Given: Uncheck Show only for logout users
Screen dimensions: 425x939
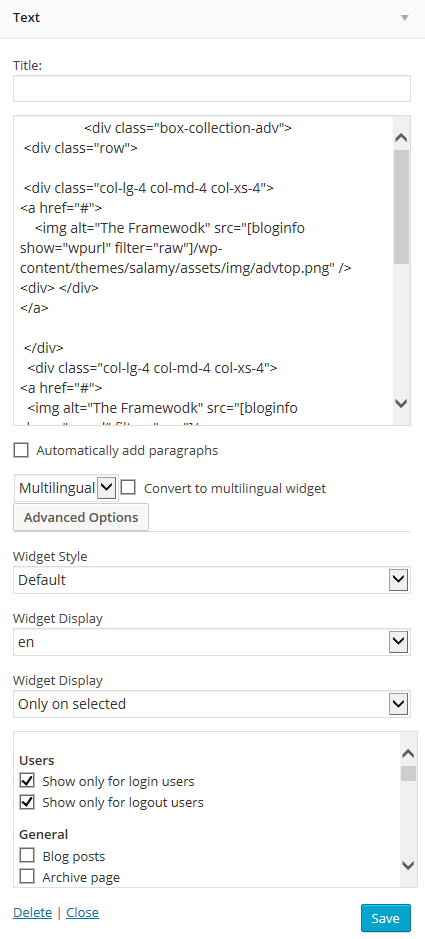Looking at the screenshot, I should [27, 802].
